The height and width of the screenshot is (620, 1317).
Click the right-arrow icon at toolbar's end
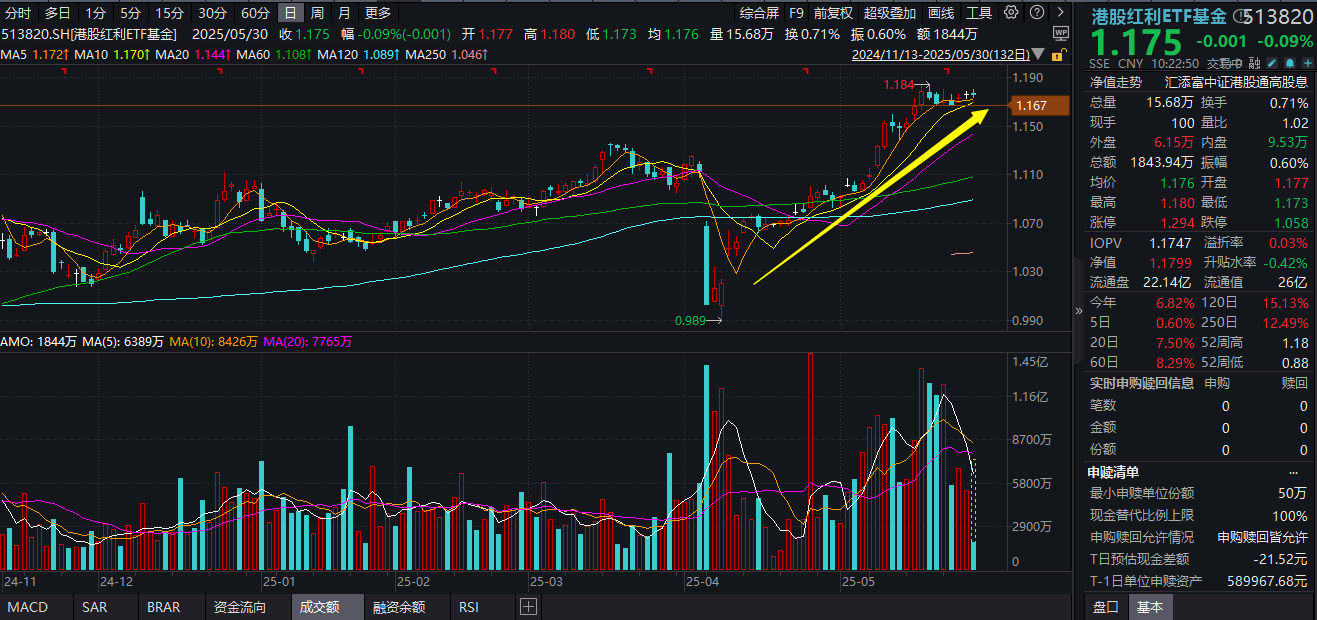pos(1061,11)
